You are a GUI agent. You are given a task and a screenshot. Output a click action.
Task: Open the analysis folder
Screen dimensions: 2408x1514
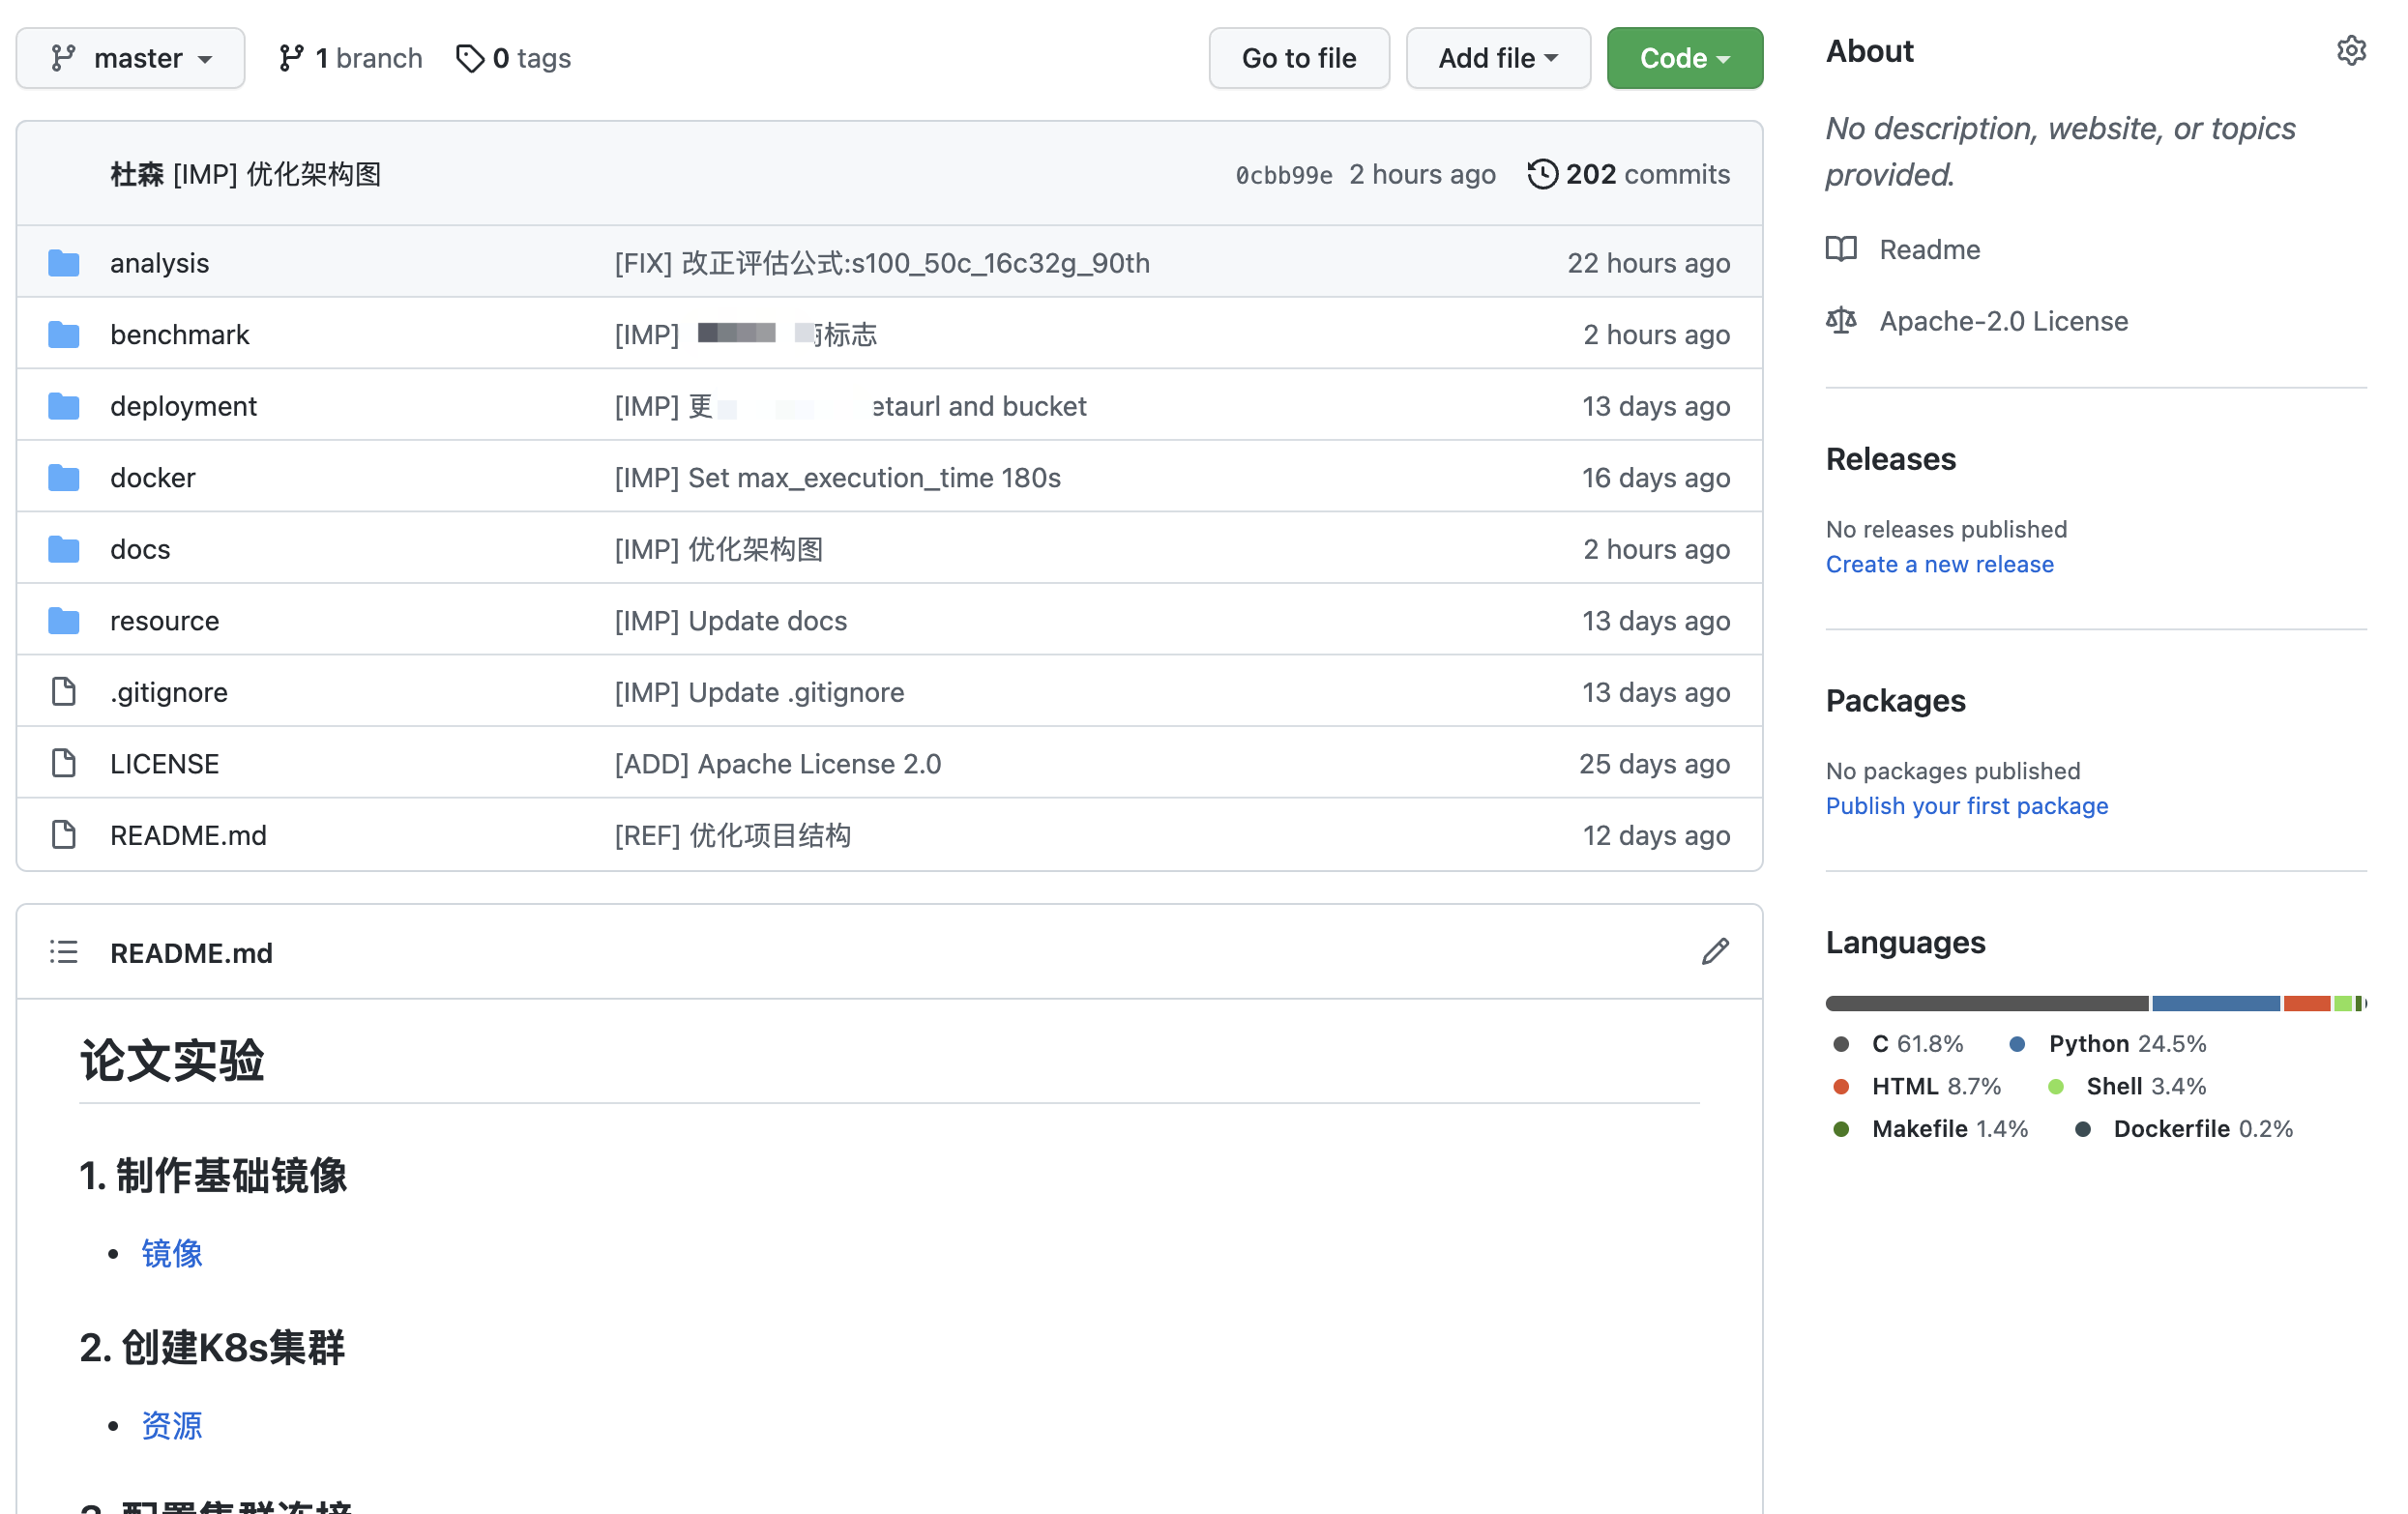tap(159, 263)
